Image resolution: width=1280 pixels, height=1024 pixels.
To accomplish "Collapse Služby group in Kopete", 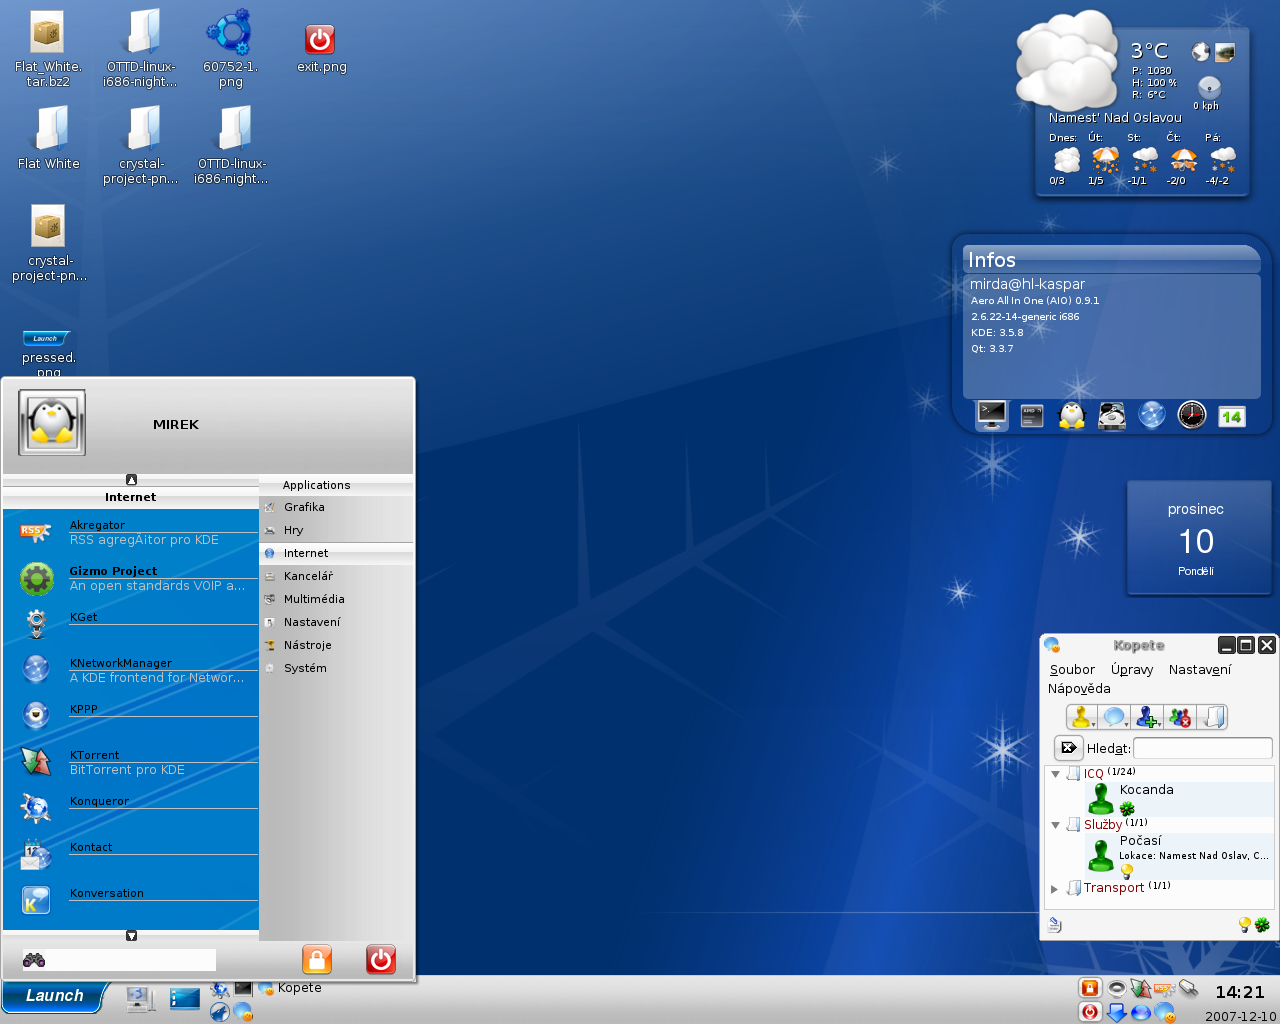I will coord(1055,825).
